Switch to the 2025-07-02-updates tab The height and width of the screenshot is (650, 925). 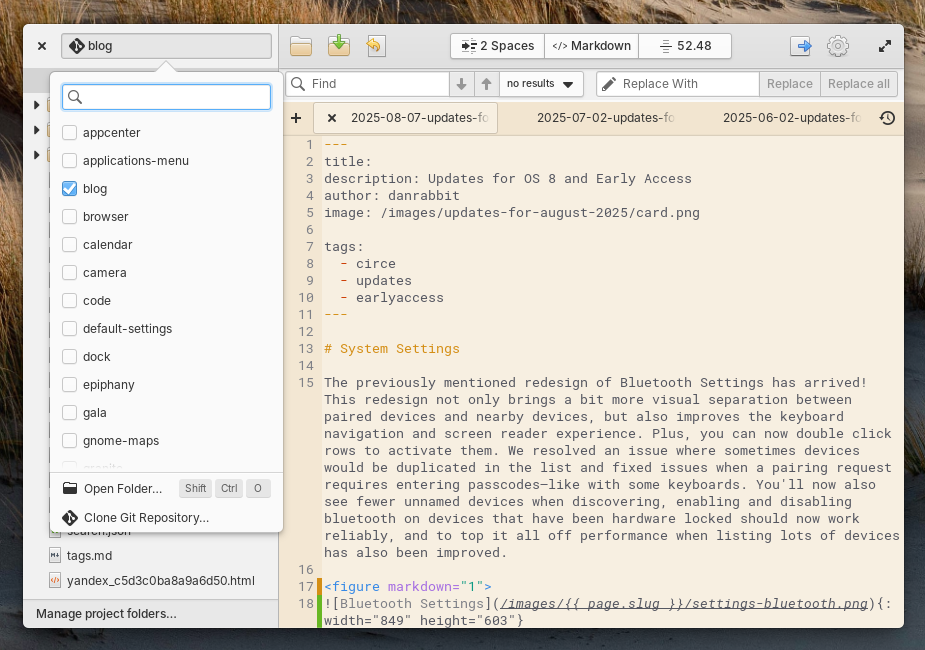pyautogui.click(x=605, y=118)
